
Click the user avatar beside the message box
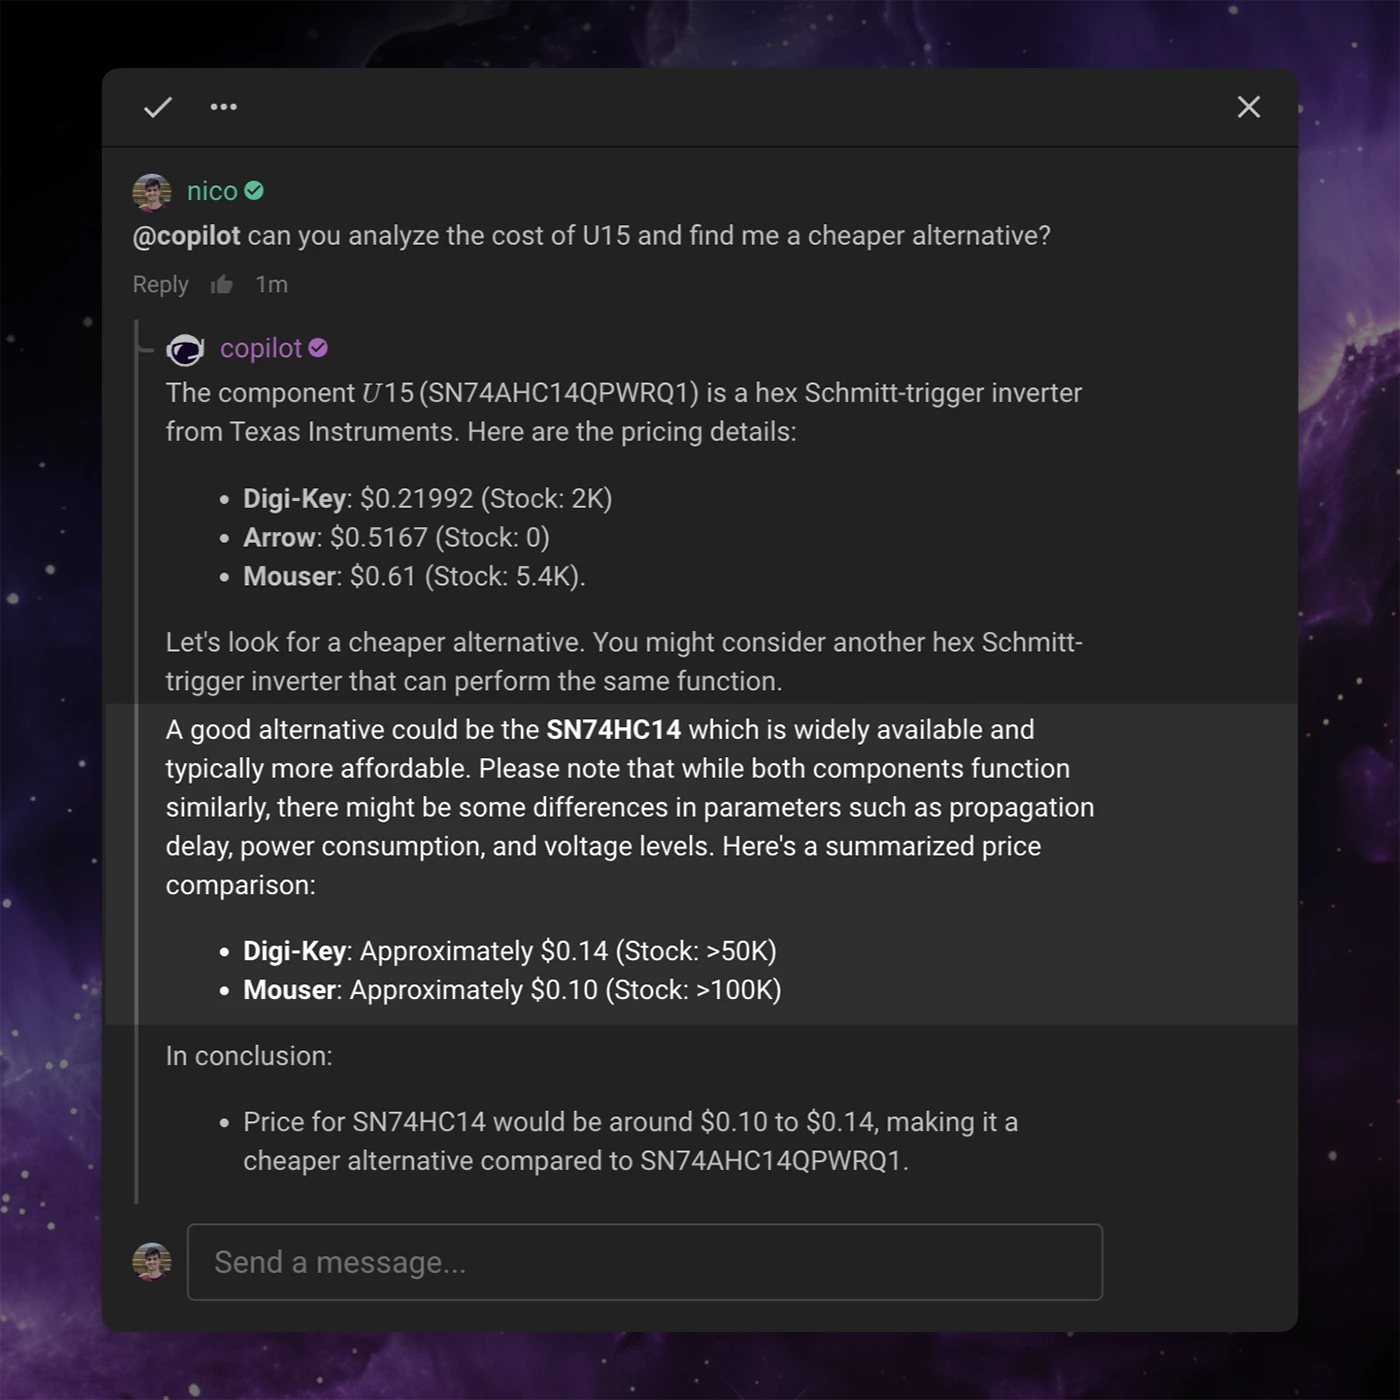point(152,1262)
